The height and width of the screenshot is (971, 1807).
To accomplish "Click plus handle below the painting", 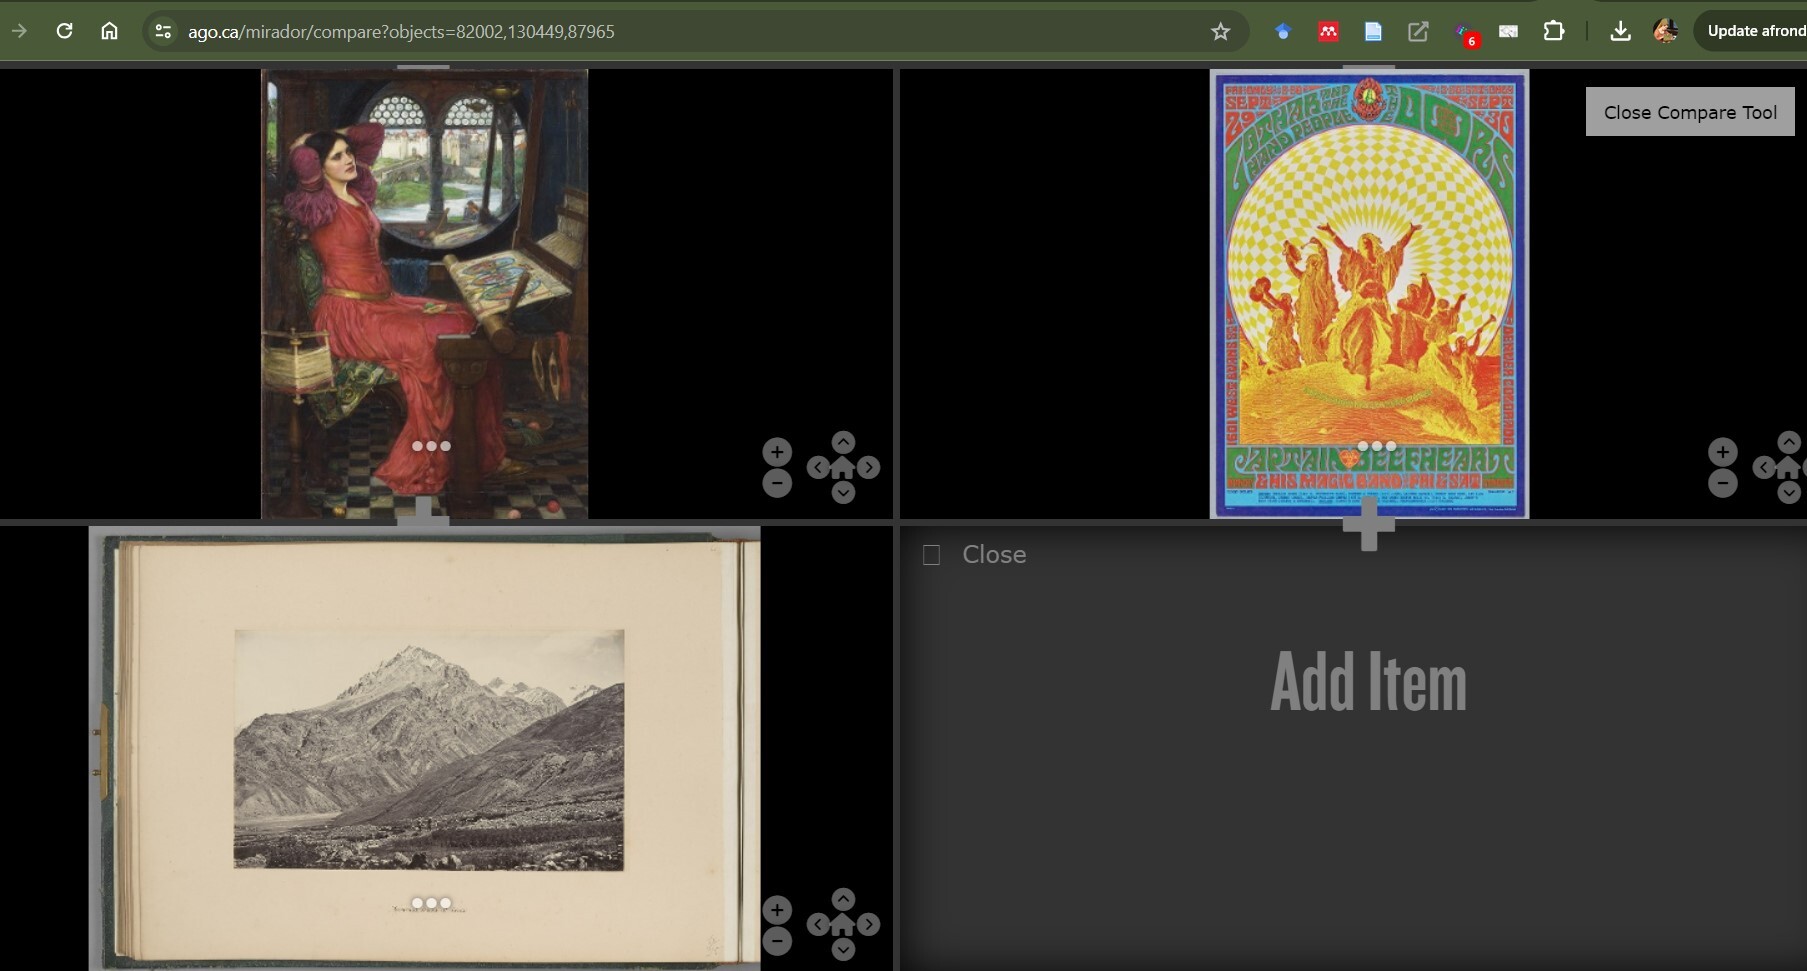I will click(423, 511).
